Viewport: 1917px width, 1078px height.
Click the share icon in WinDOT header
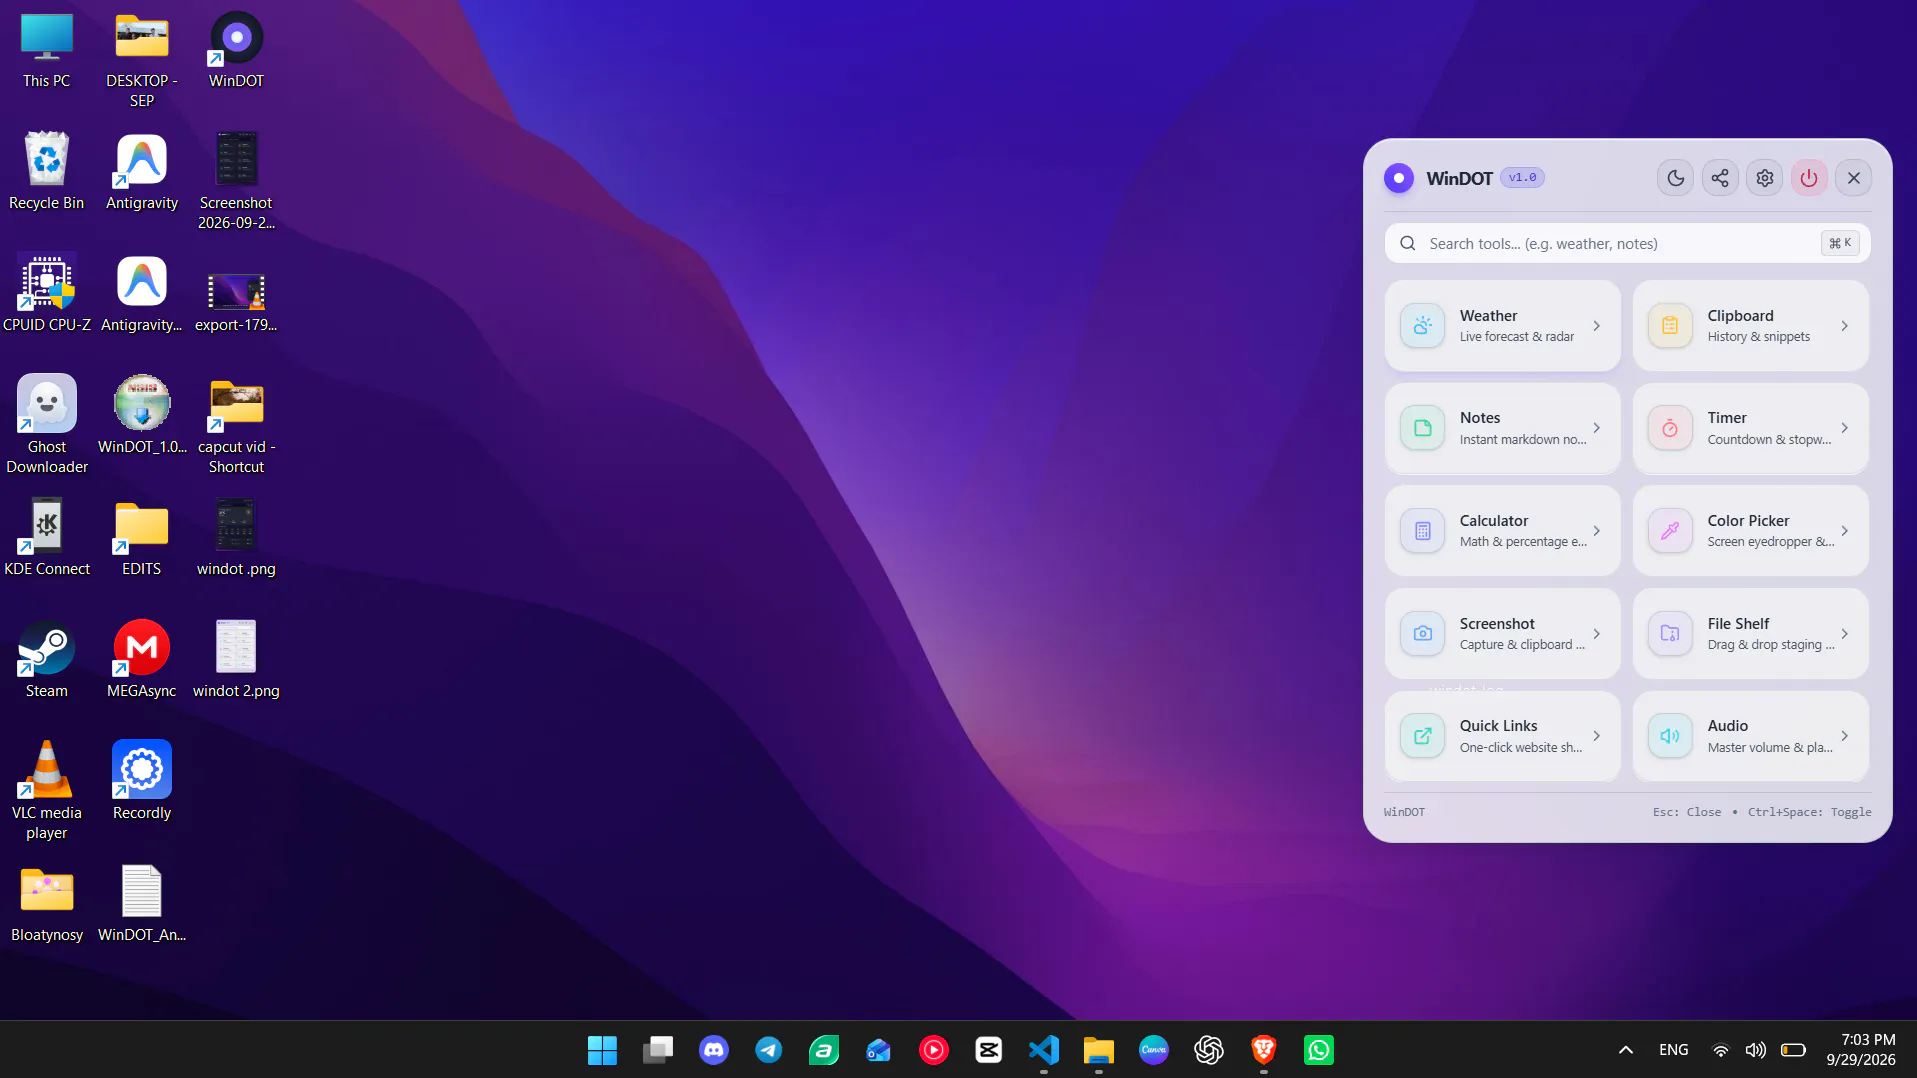(x=1720, y=178)
